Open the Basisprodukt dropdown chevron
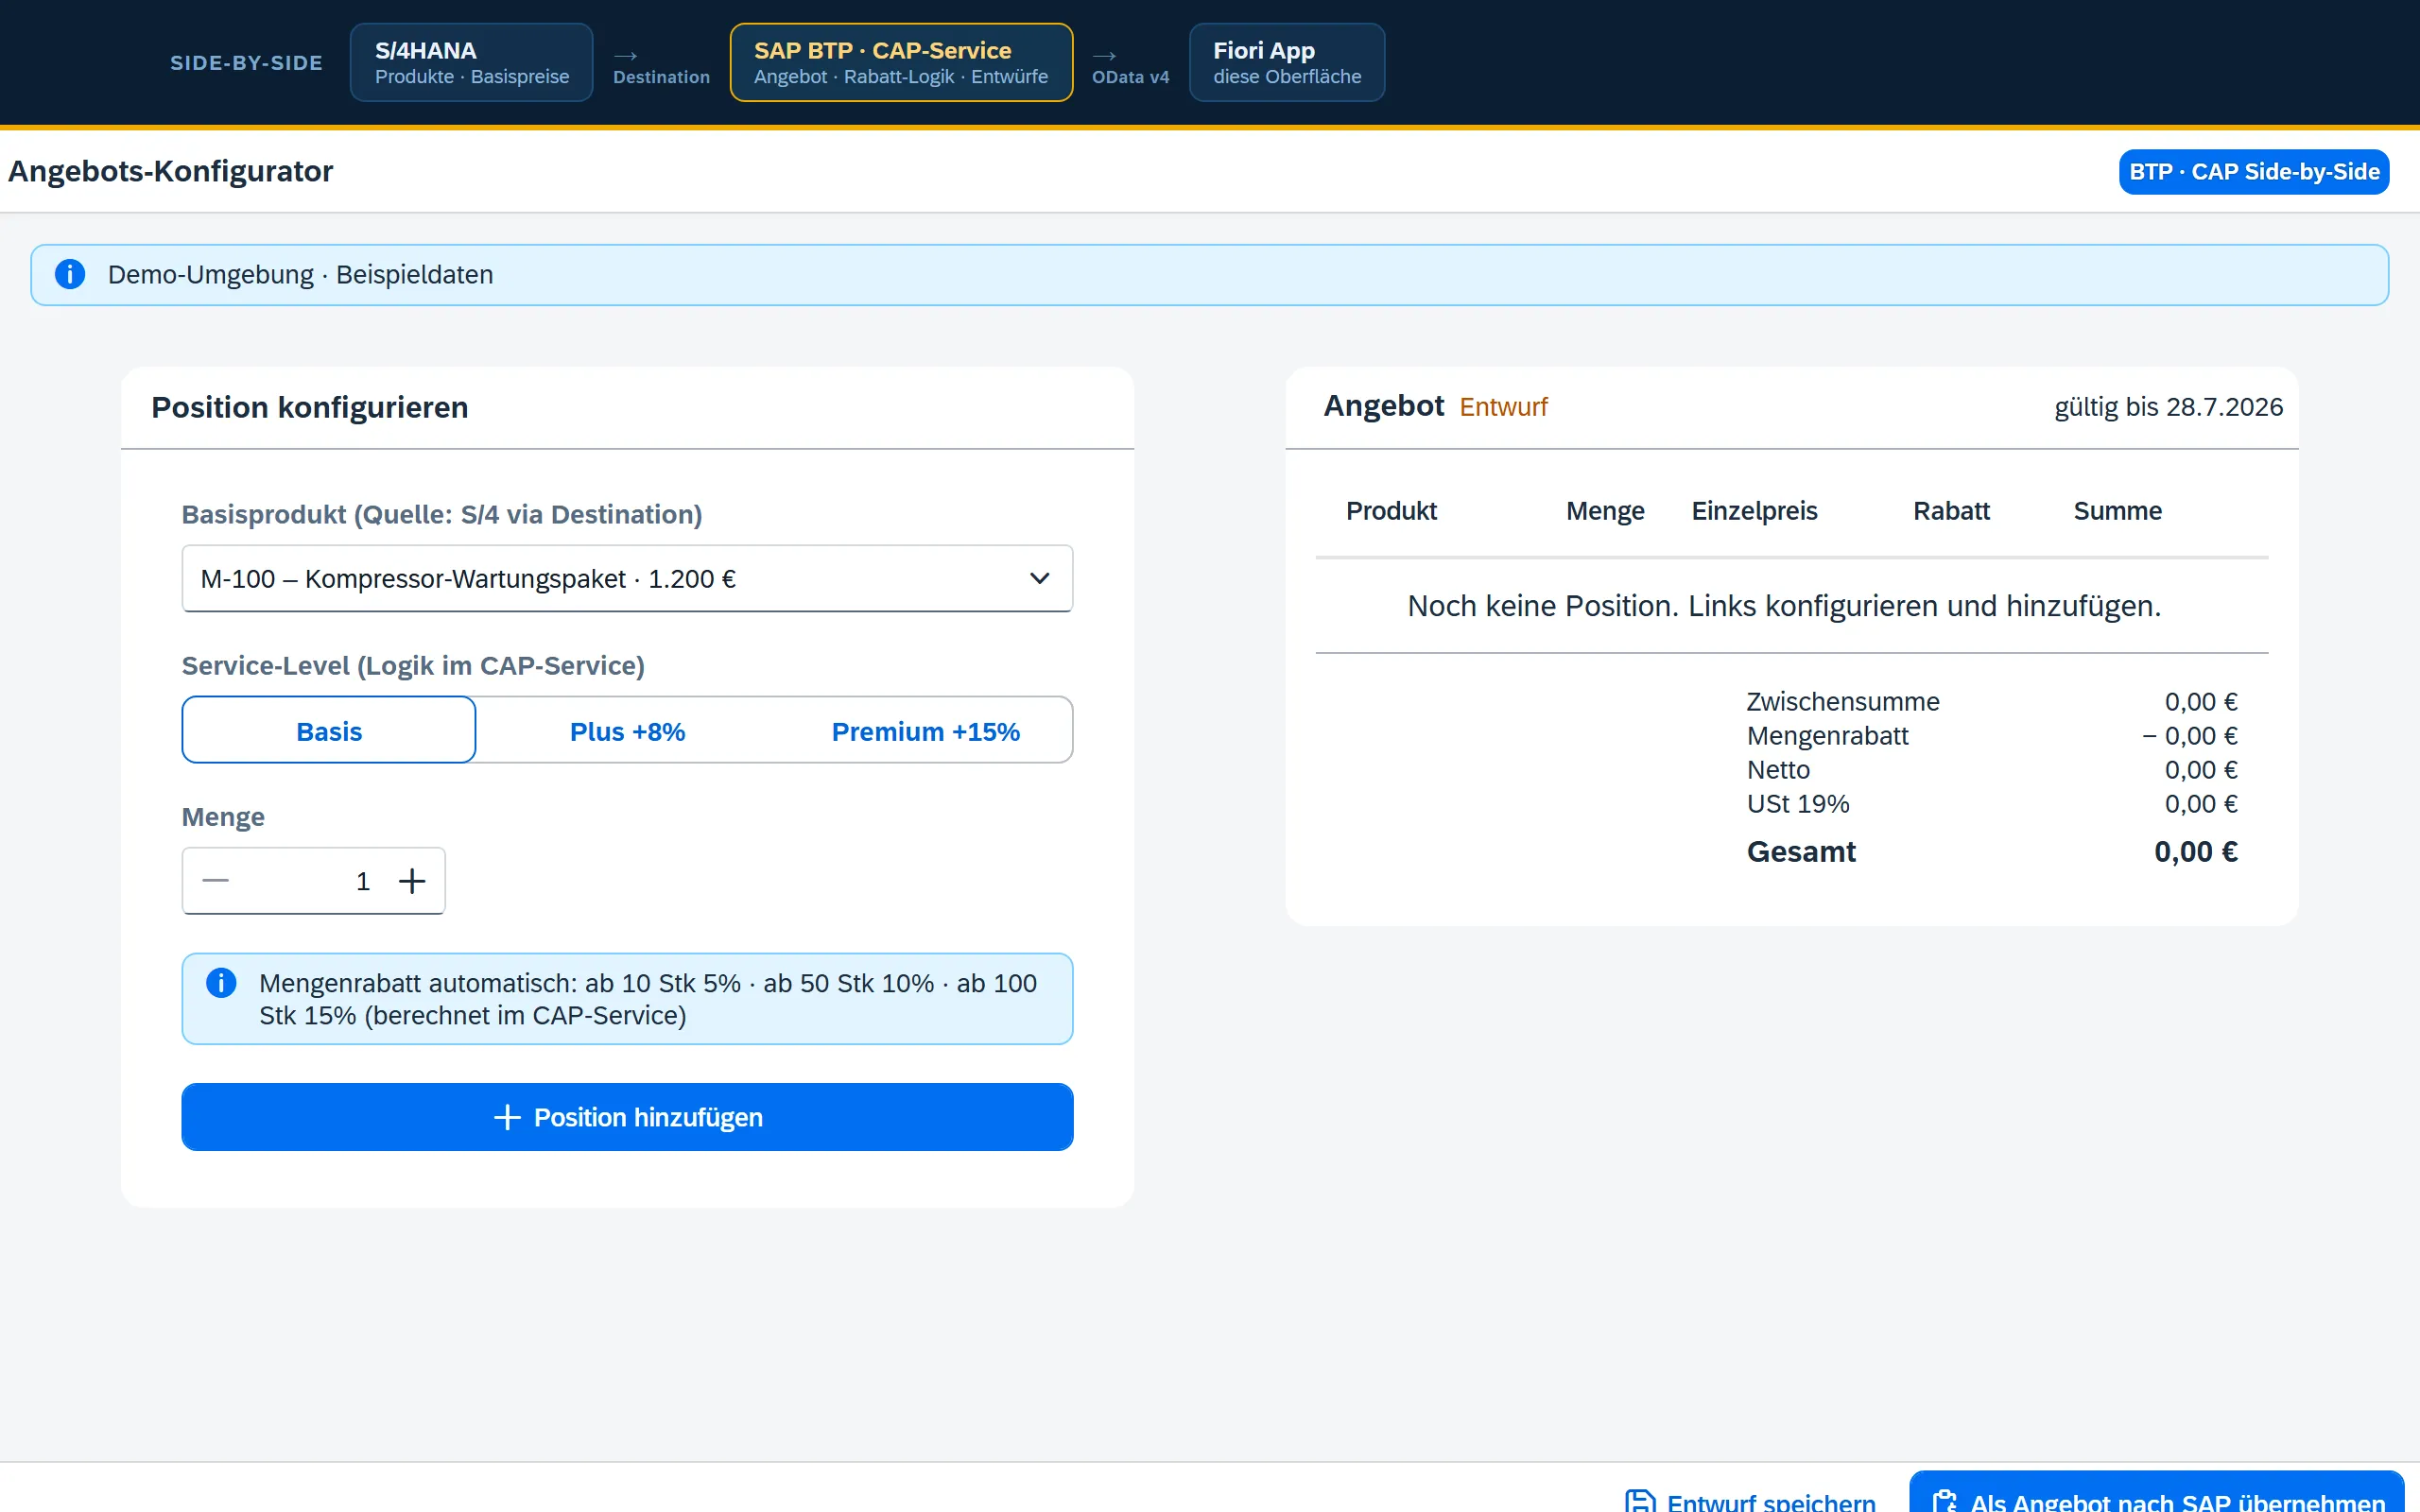Screen dimensions: 2420x1512 point(1040,578)
